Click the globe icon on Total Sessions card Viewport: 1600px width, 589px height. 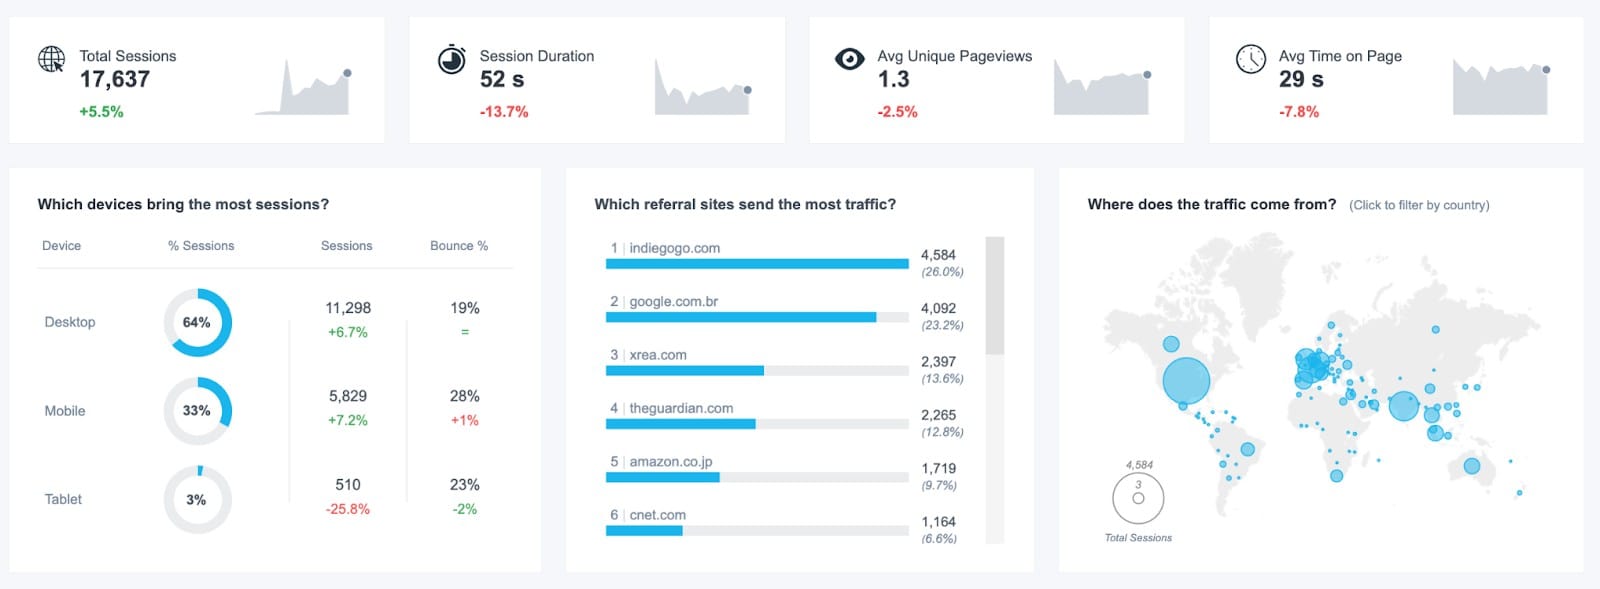[x=47, y=57]
